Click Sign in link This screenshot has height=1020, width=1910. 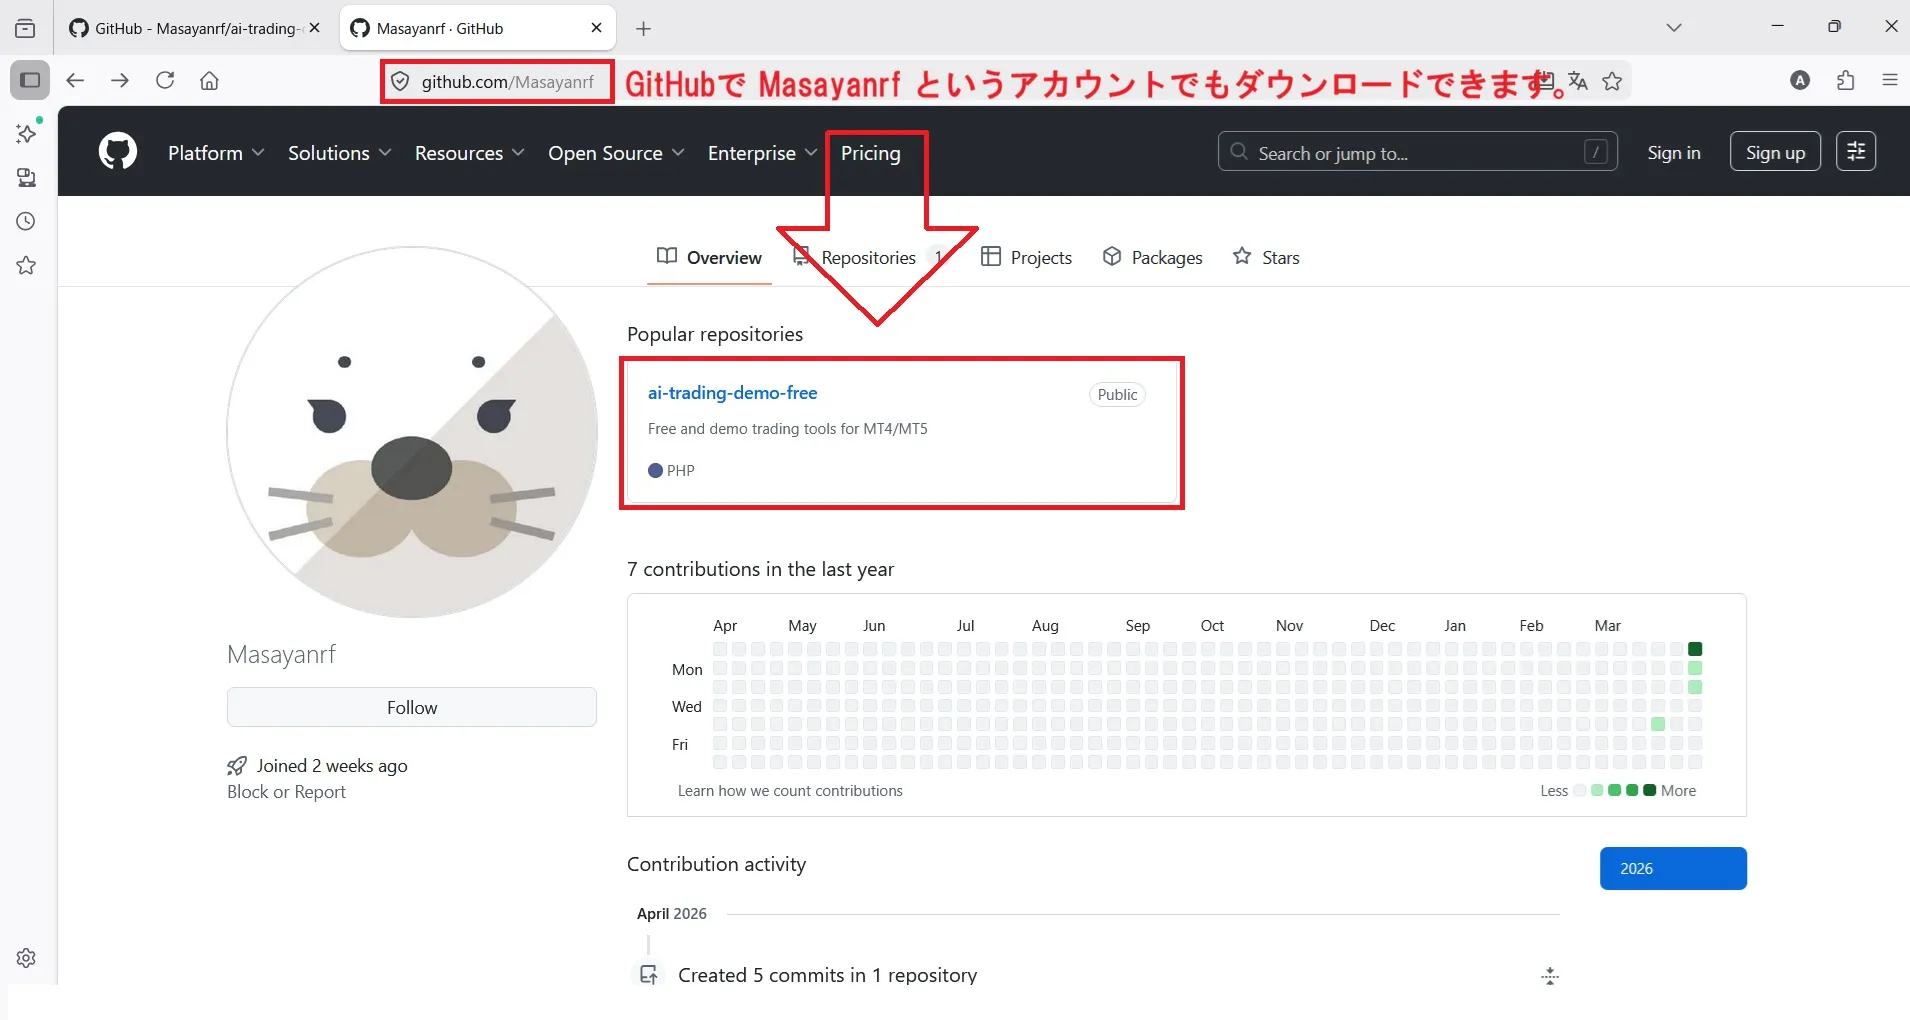coord(1674,153)
